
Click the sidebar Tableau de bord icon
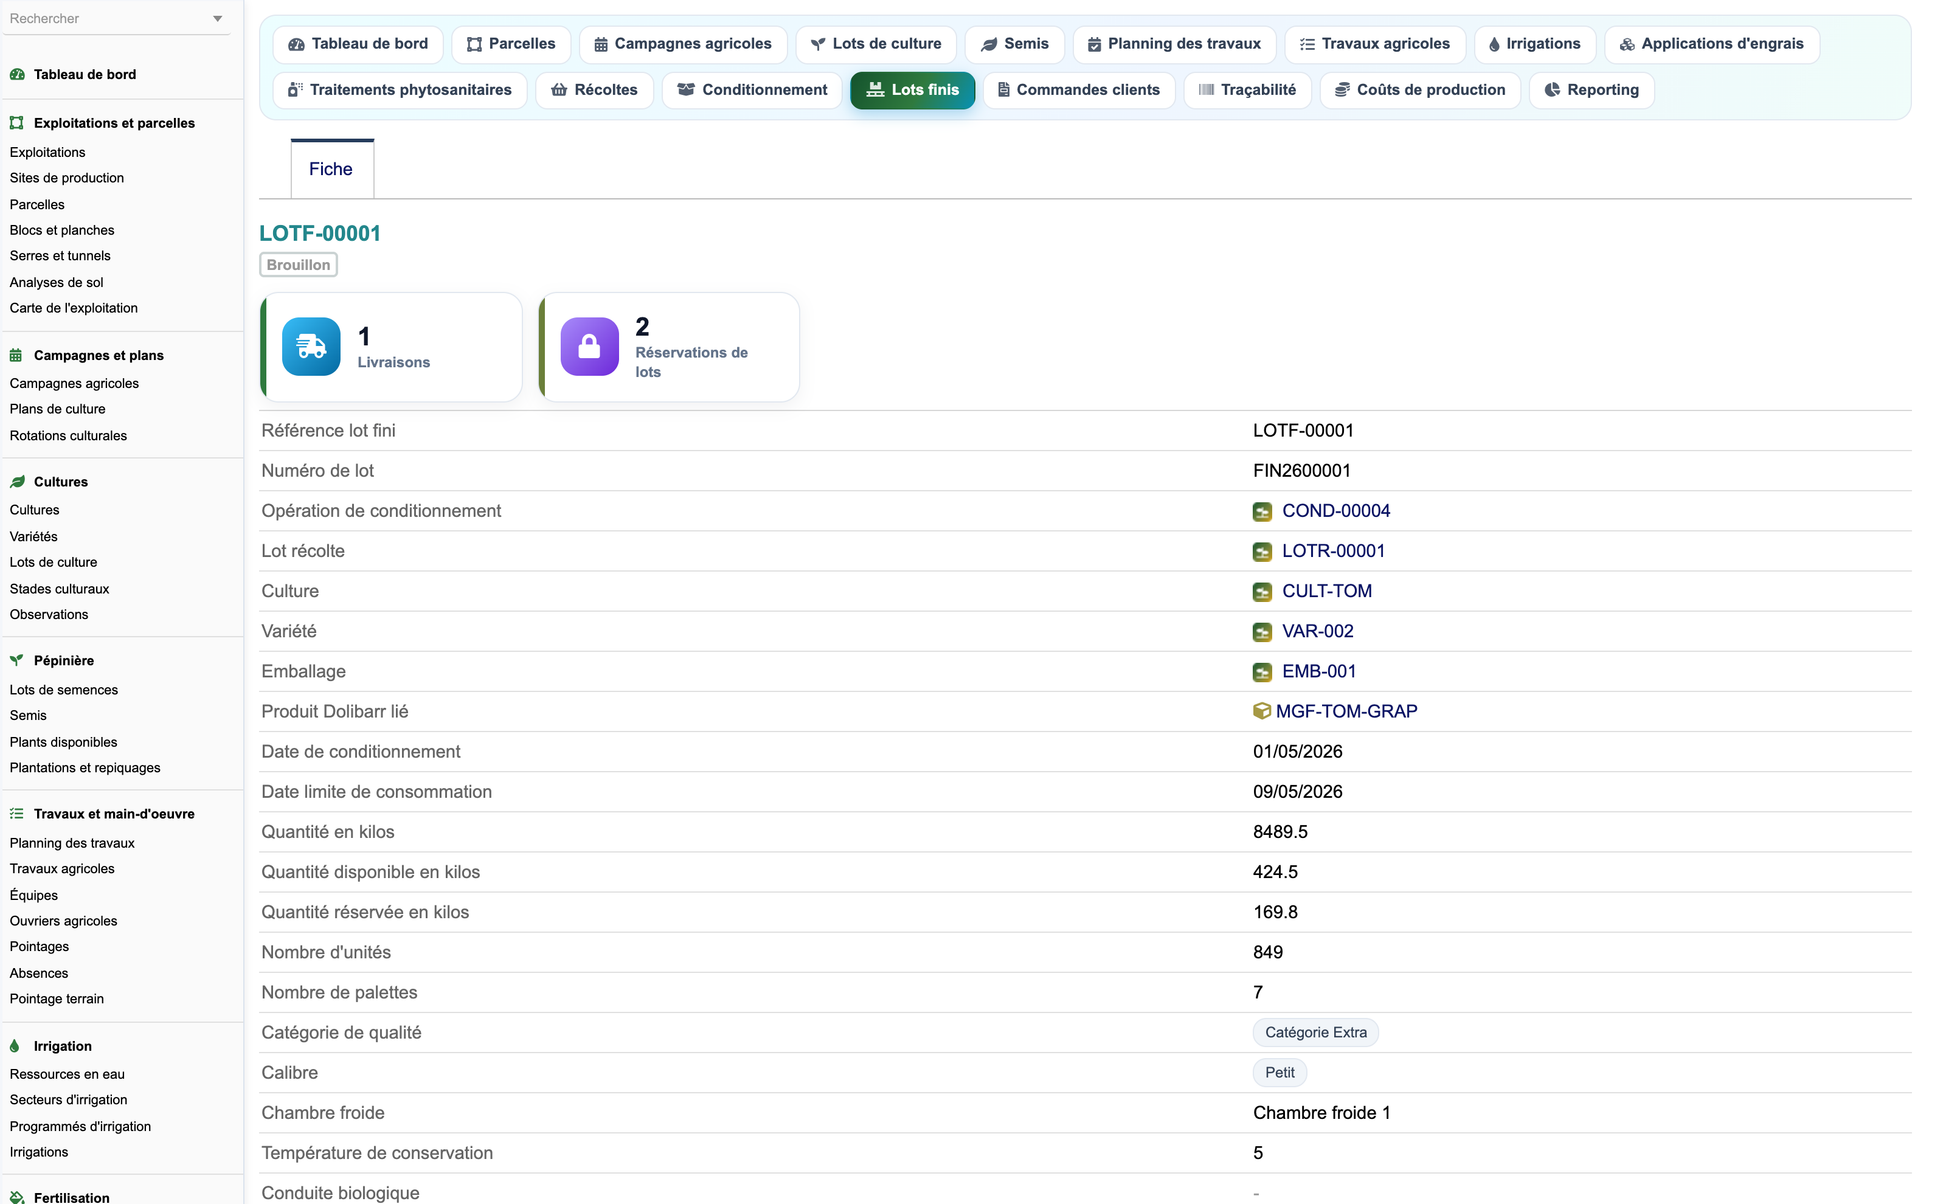pos(17,74)
